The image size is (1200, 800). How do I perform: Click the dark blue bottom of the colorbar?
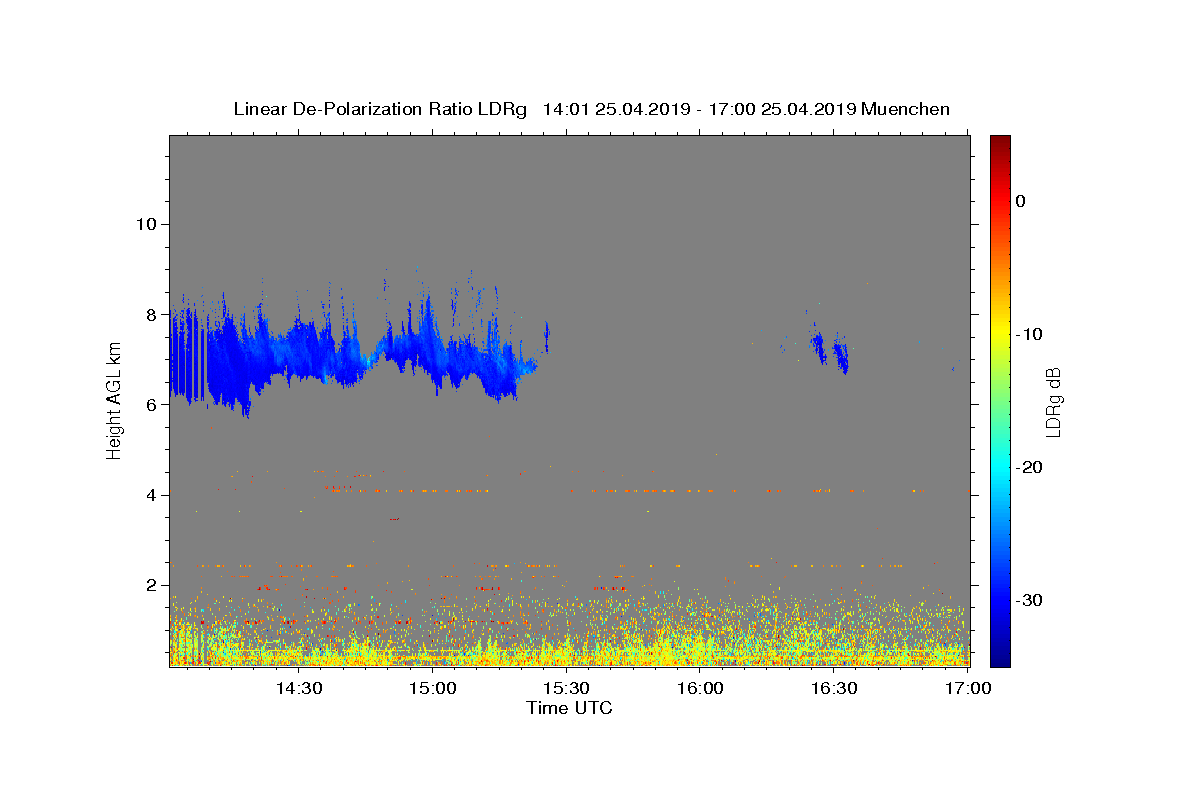point(1000,655)
